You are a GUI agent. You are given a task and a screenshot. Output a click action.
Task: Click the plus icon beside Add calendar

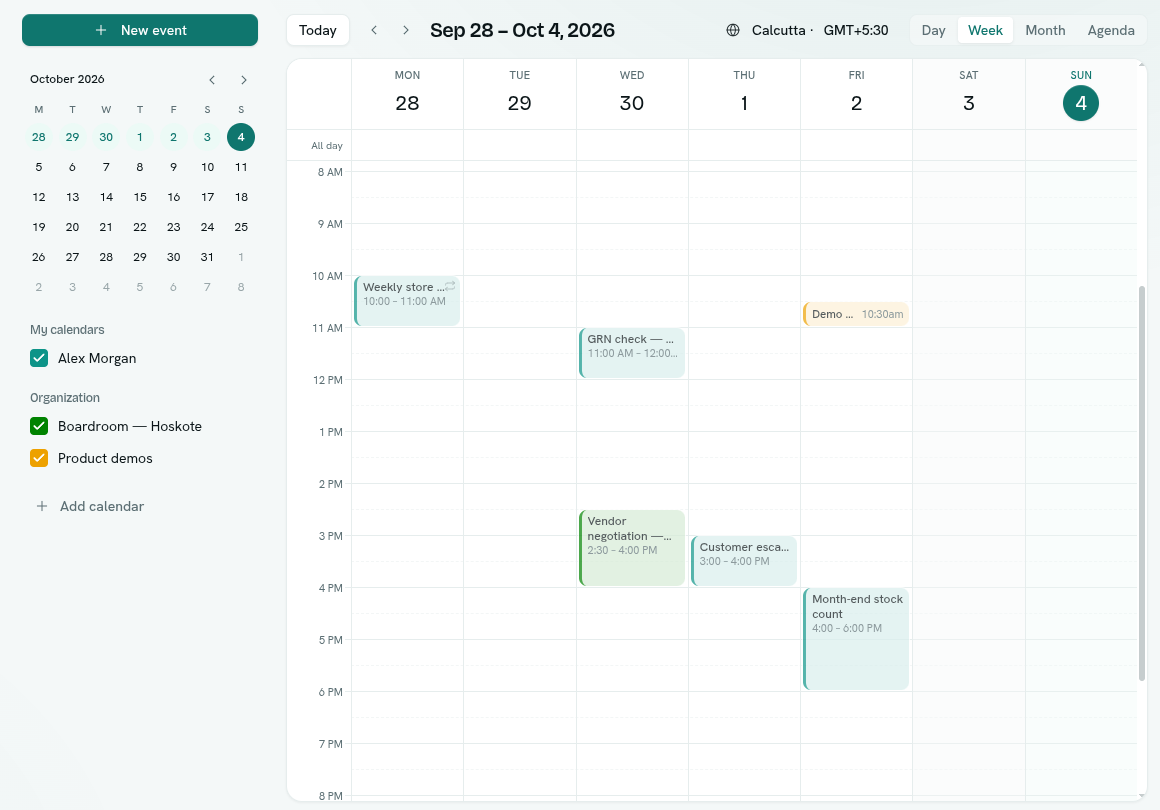coord(42,506)
